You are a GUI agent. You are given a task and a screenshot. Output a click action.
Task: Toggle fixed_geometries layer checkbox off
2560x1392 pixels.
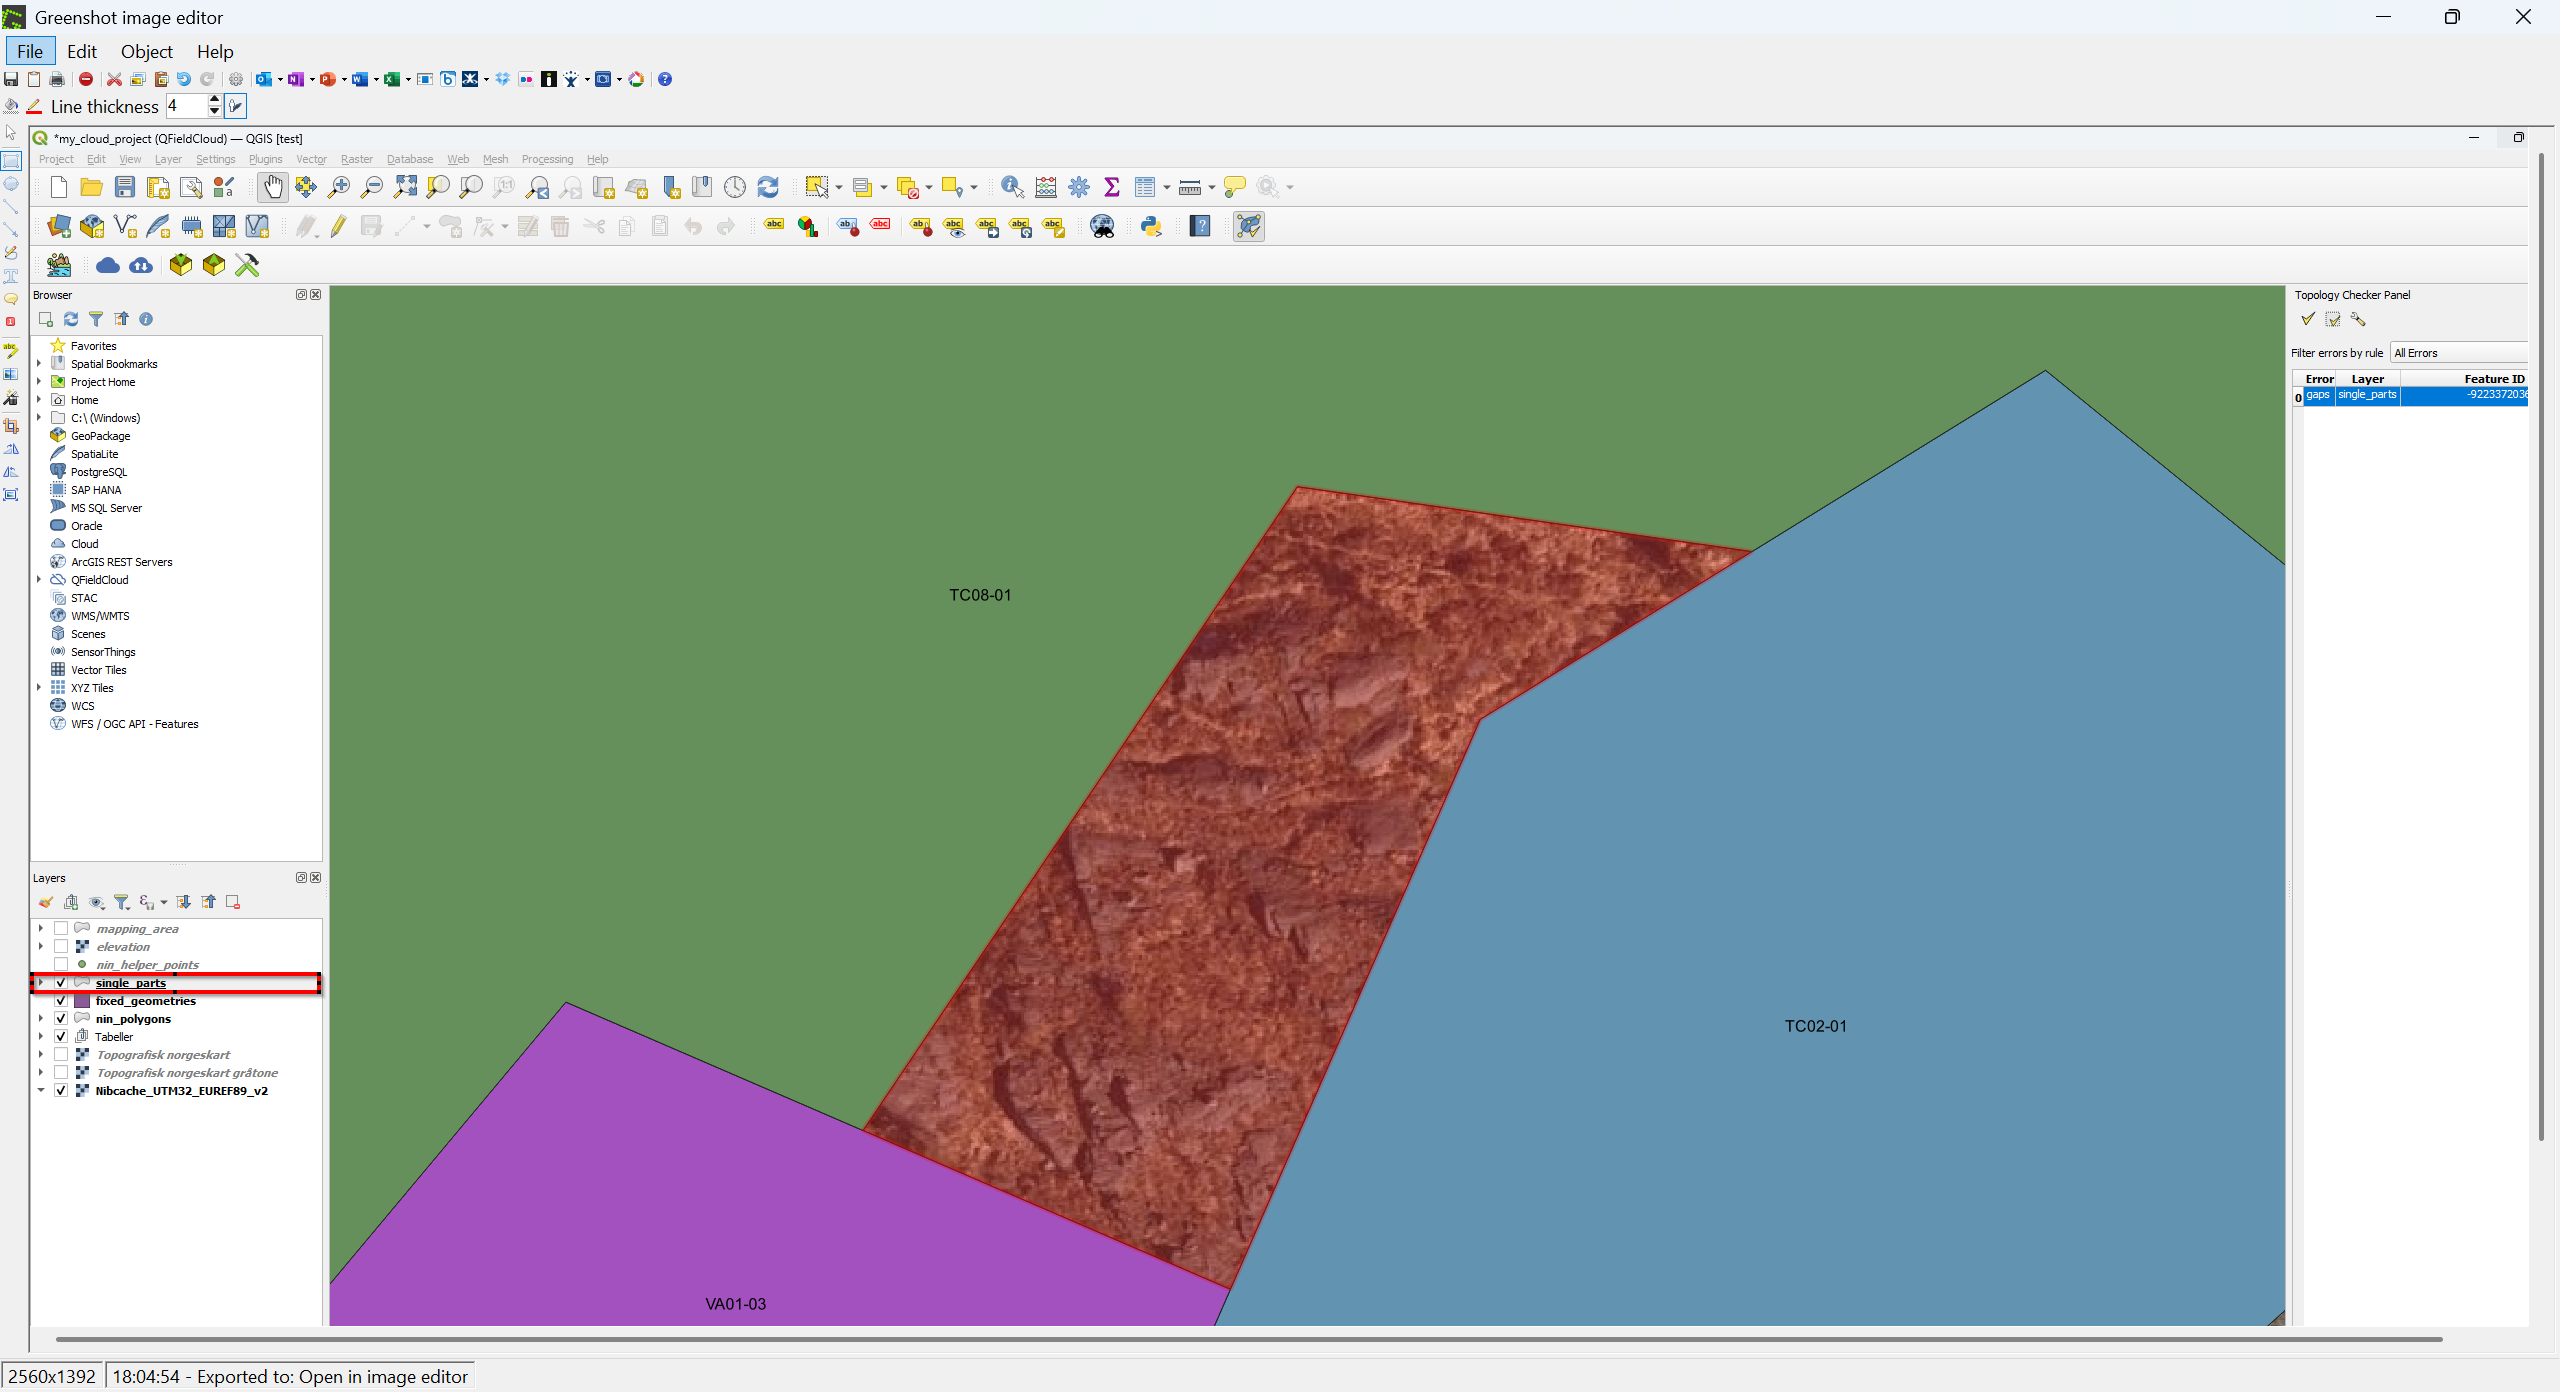pyautogui.click(x=61, y=1001)
